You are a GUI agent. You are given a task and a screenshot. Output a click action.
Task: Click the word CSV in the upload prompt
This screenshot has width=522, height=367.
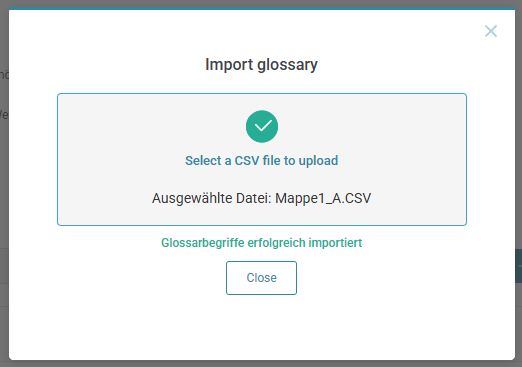(x=247, y=161)
